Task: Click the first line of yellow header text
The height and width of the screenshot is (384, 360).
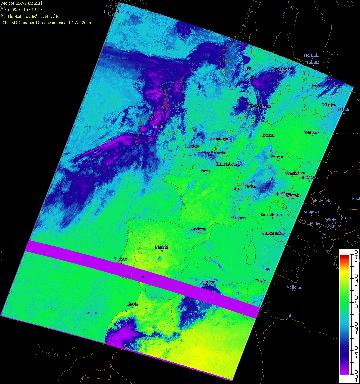Action: pyautogui.click(x=22, y=3)
